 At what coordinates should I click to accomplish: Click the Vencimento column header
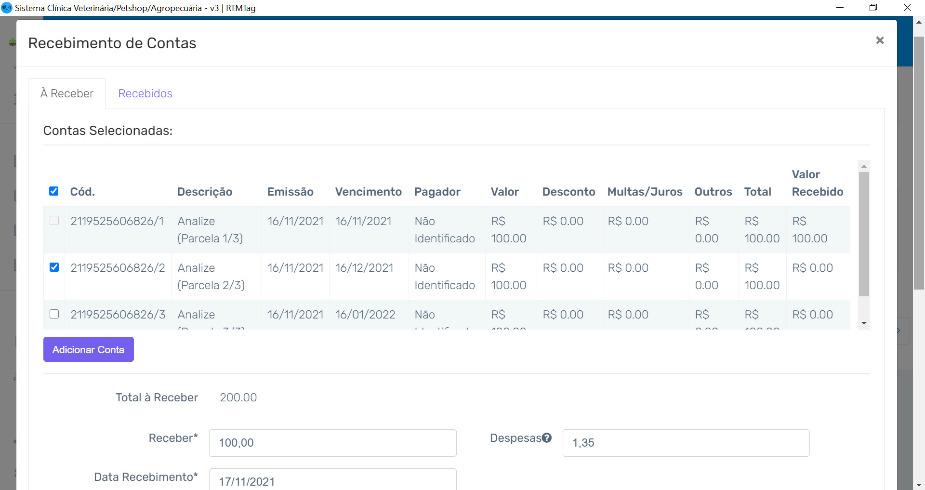368,192
